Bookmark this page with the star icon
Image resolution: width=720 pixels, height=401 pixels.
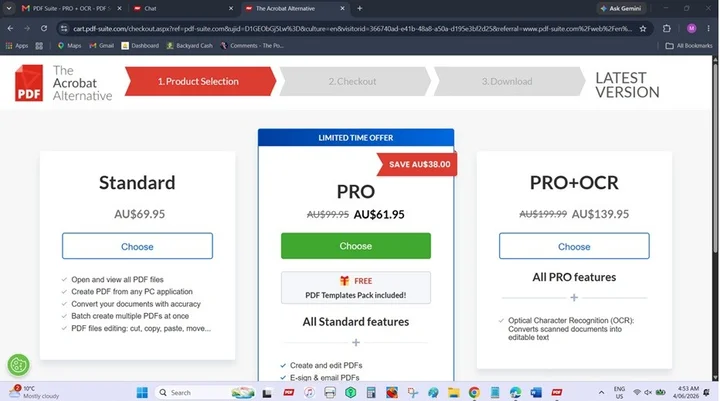coord(643,28)
